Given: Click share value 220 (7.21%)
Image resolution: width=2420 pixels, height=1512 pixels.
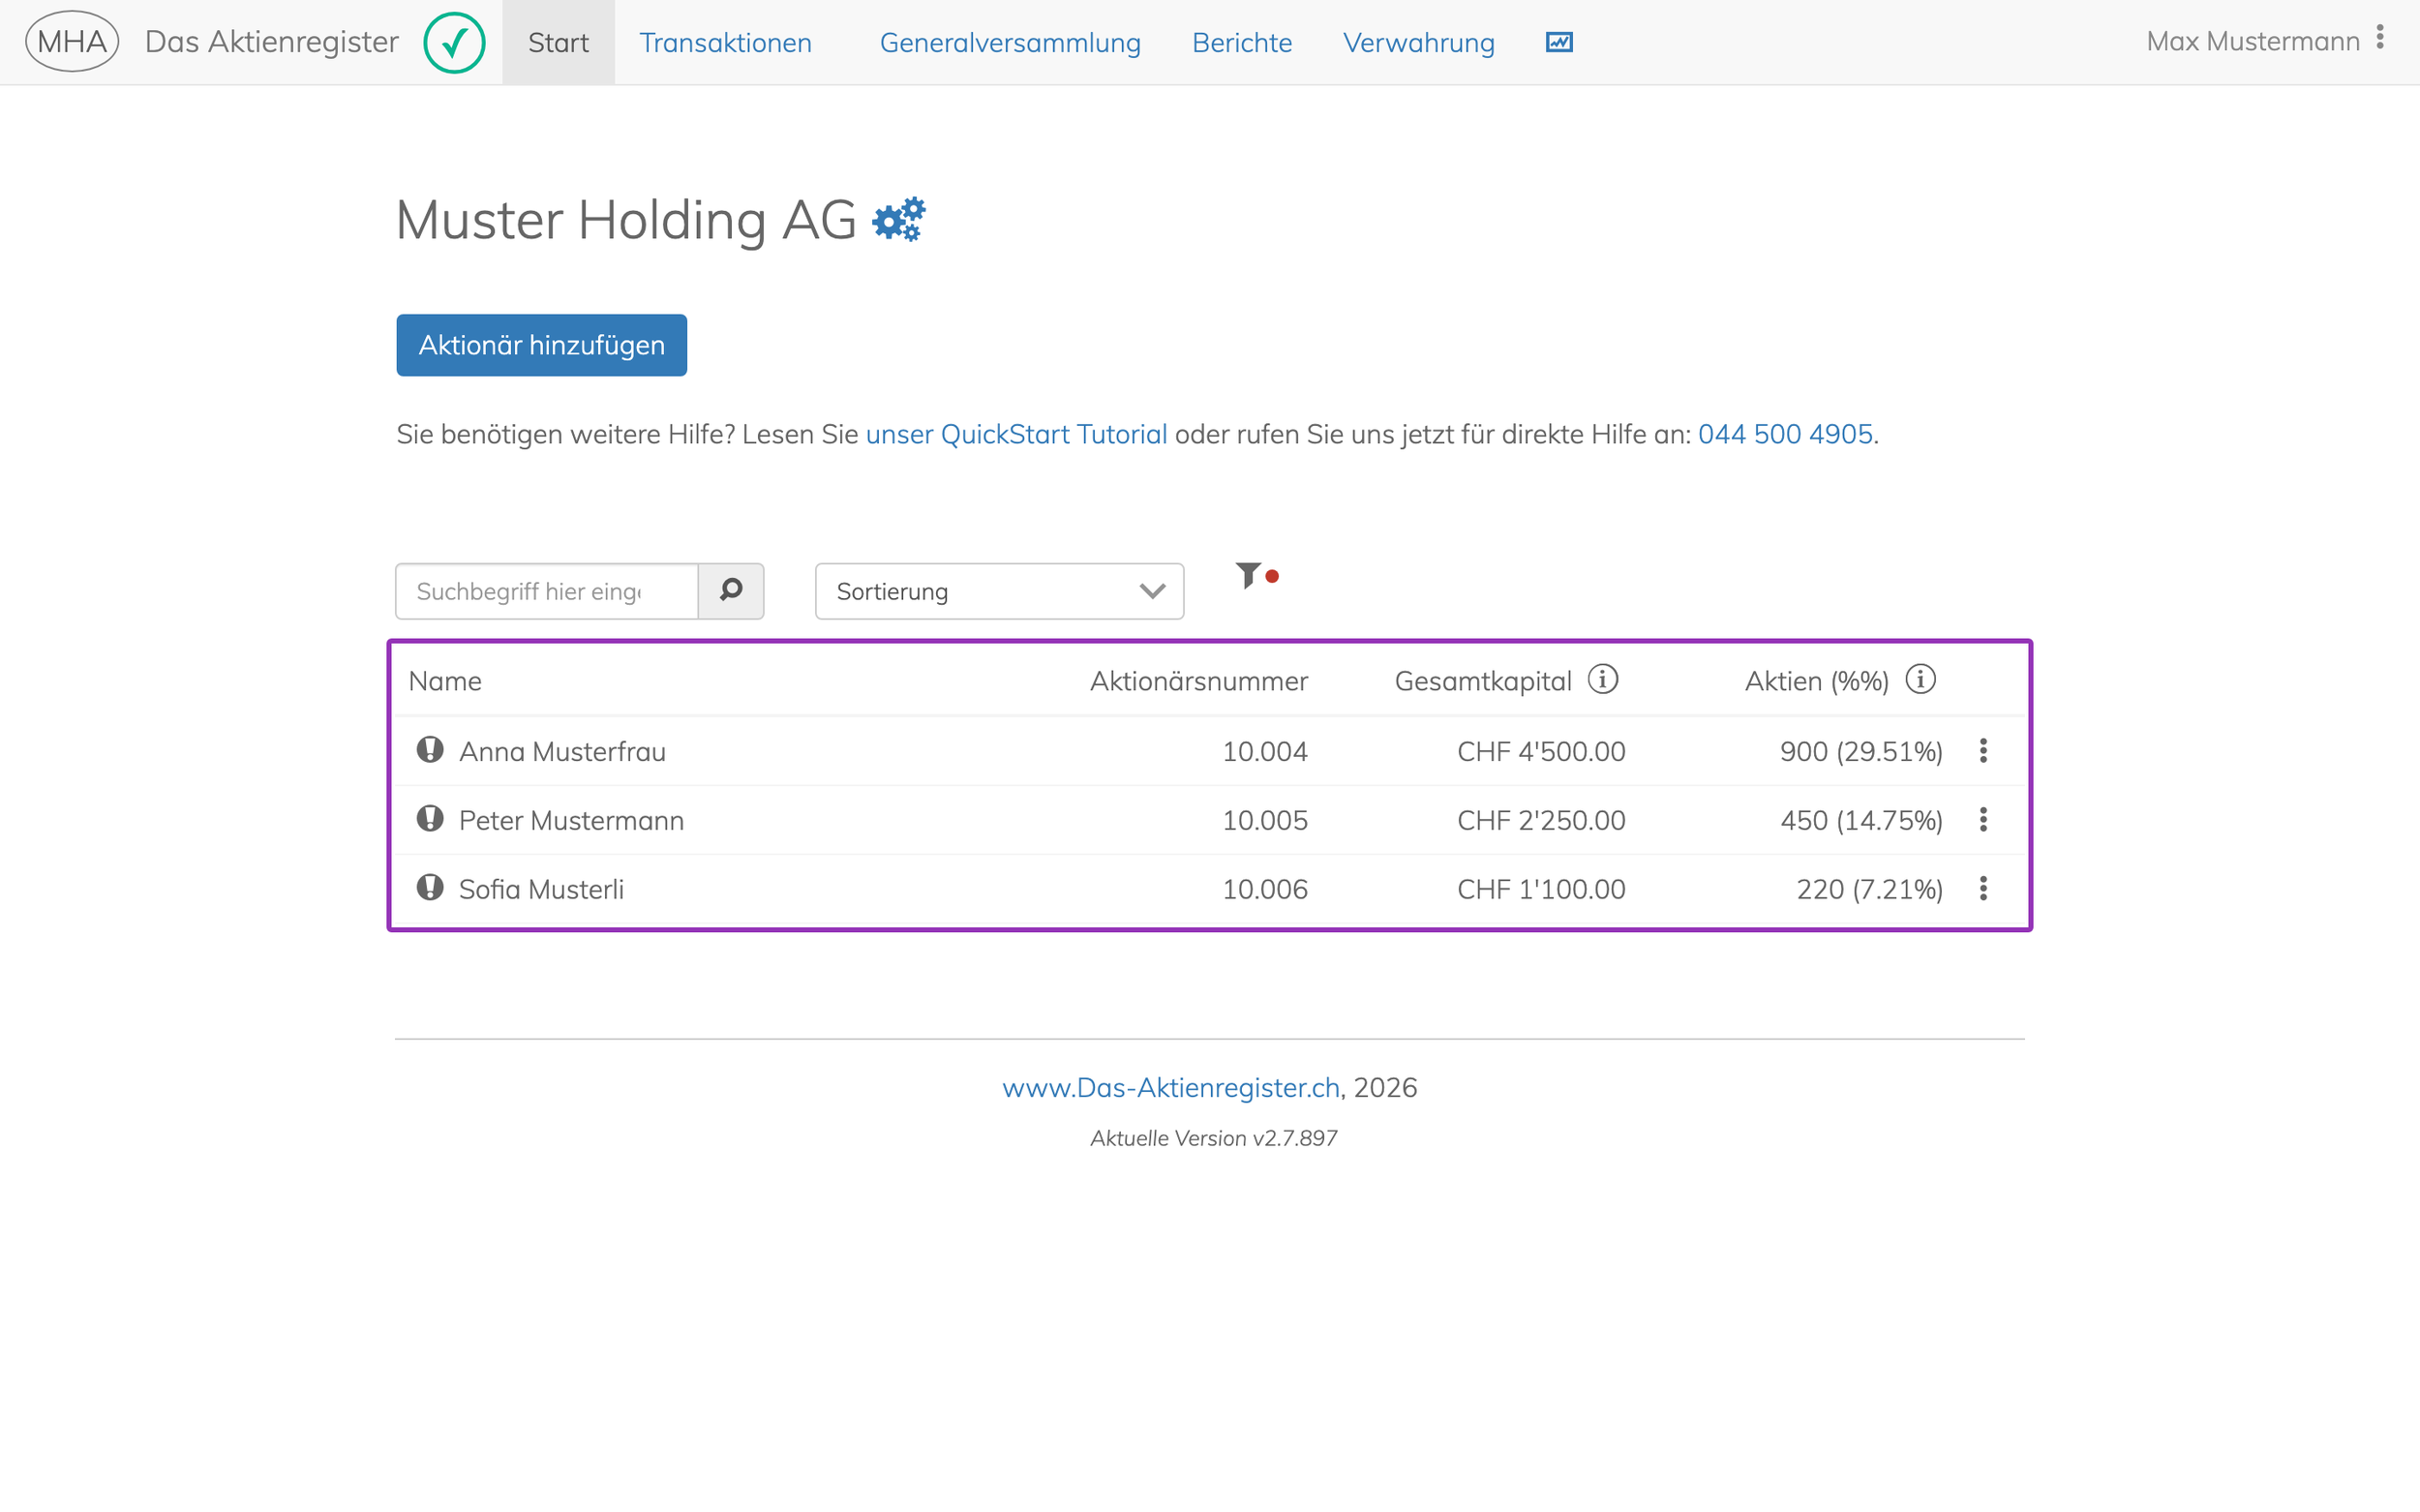Looking at the screenshot, I should (x=1869, y=889).
